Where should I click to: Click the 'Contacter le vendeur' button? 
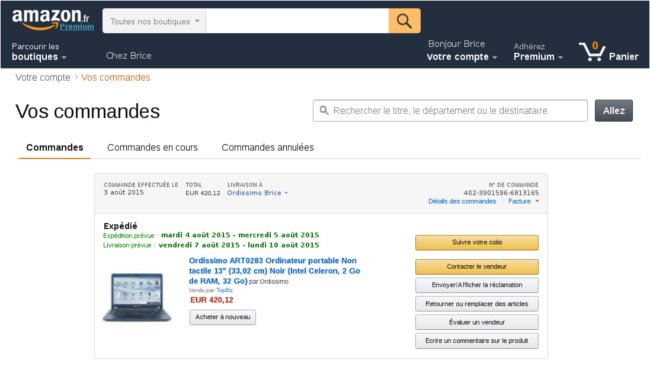click(477, 267)
